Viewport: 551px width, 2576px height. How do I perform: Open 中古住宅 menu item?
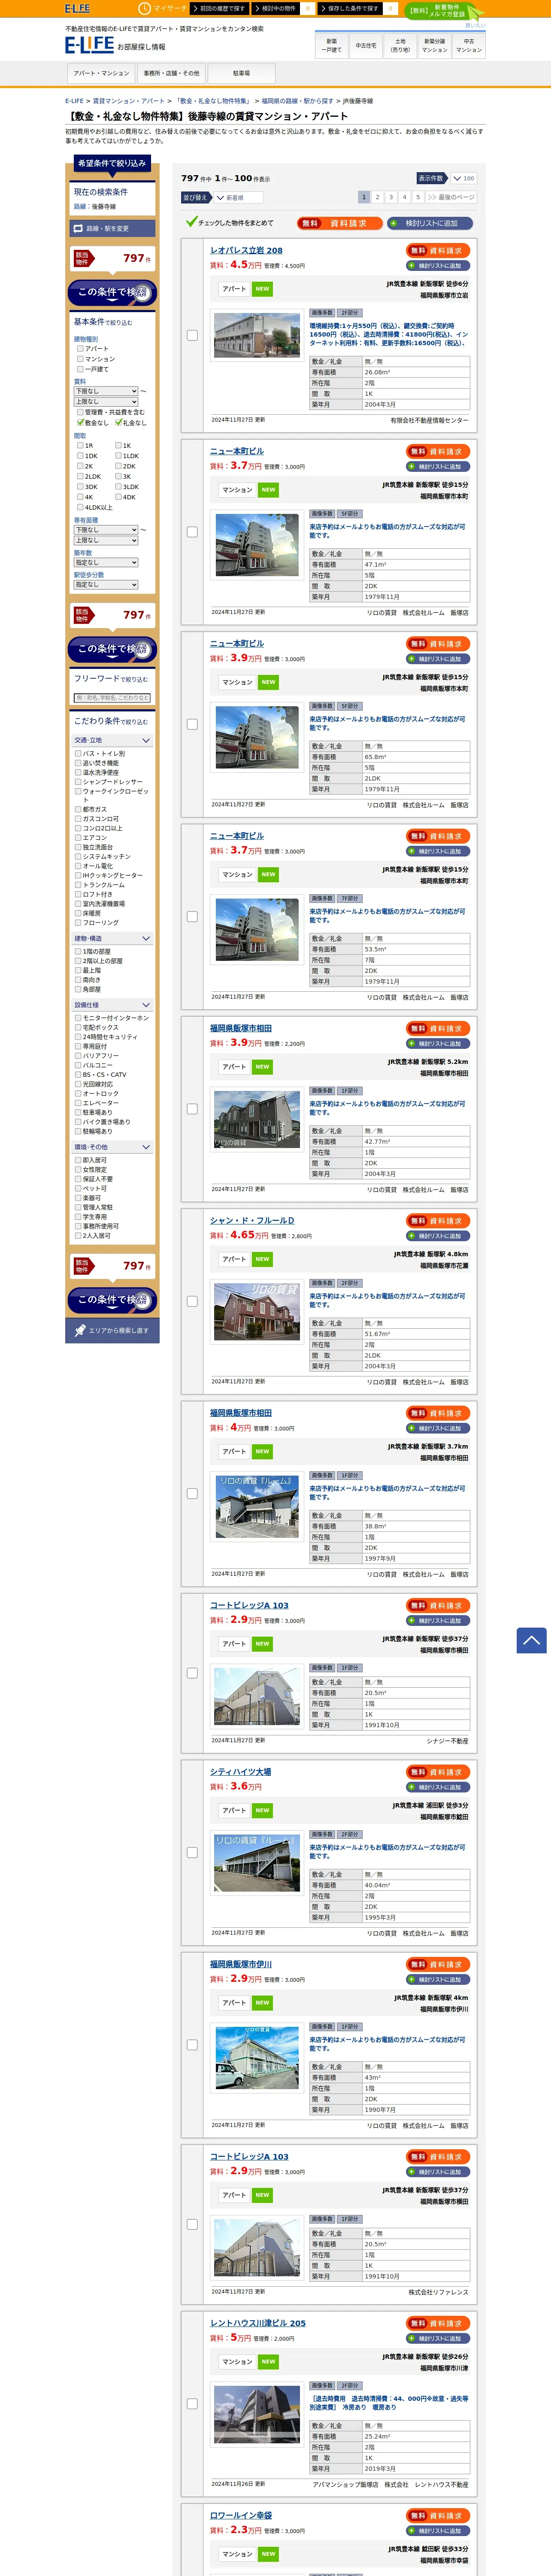(x=366, y=45)
